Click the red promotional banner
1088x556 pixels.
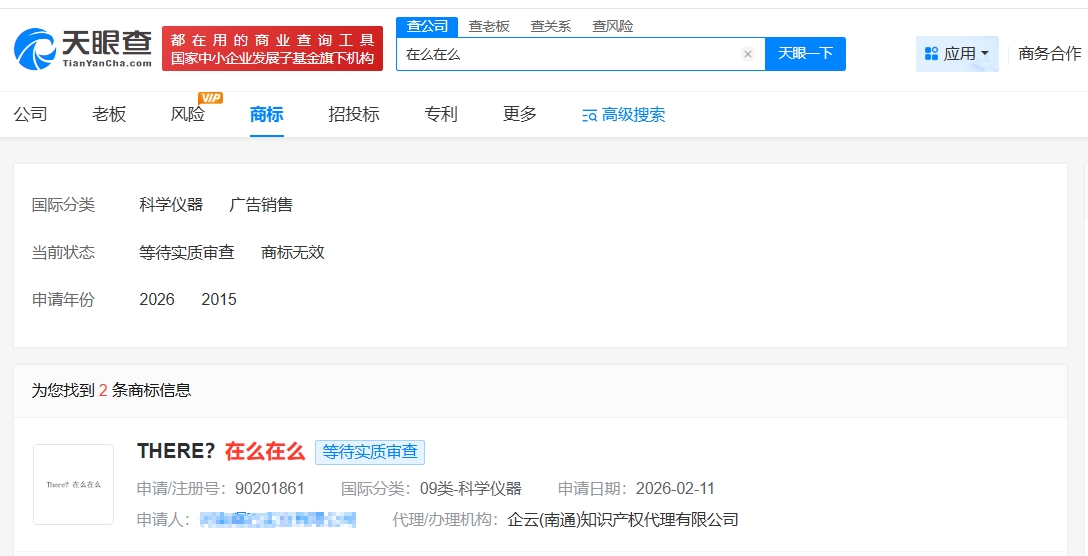pyautogui.click(x=273, y=49)
